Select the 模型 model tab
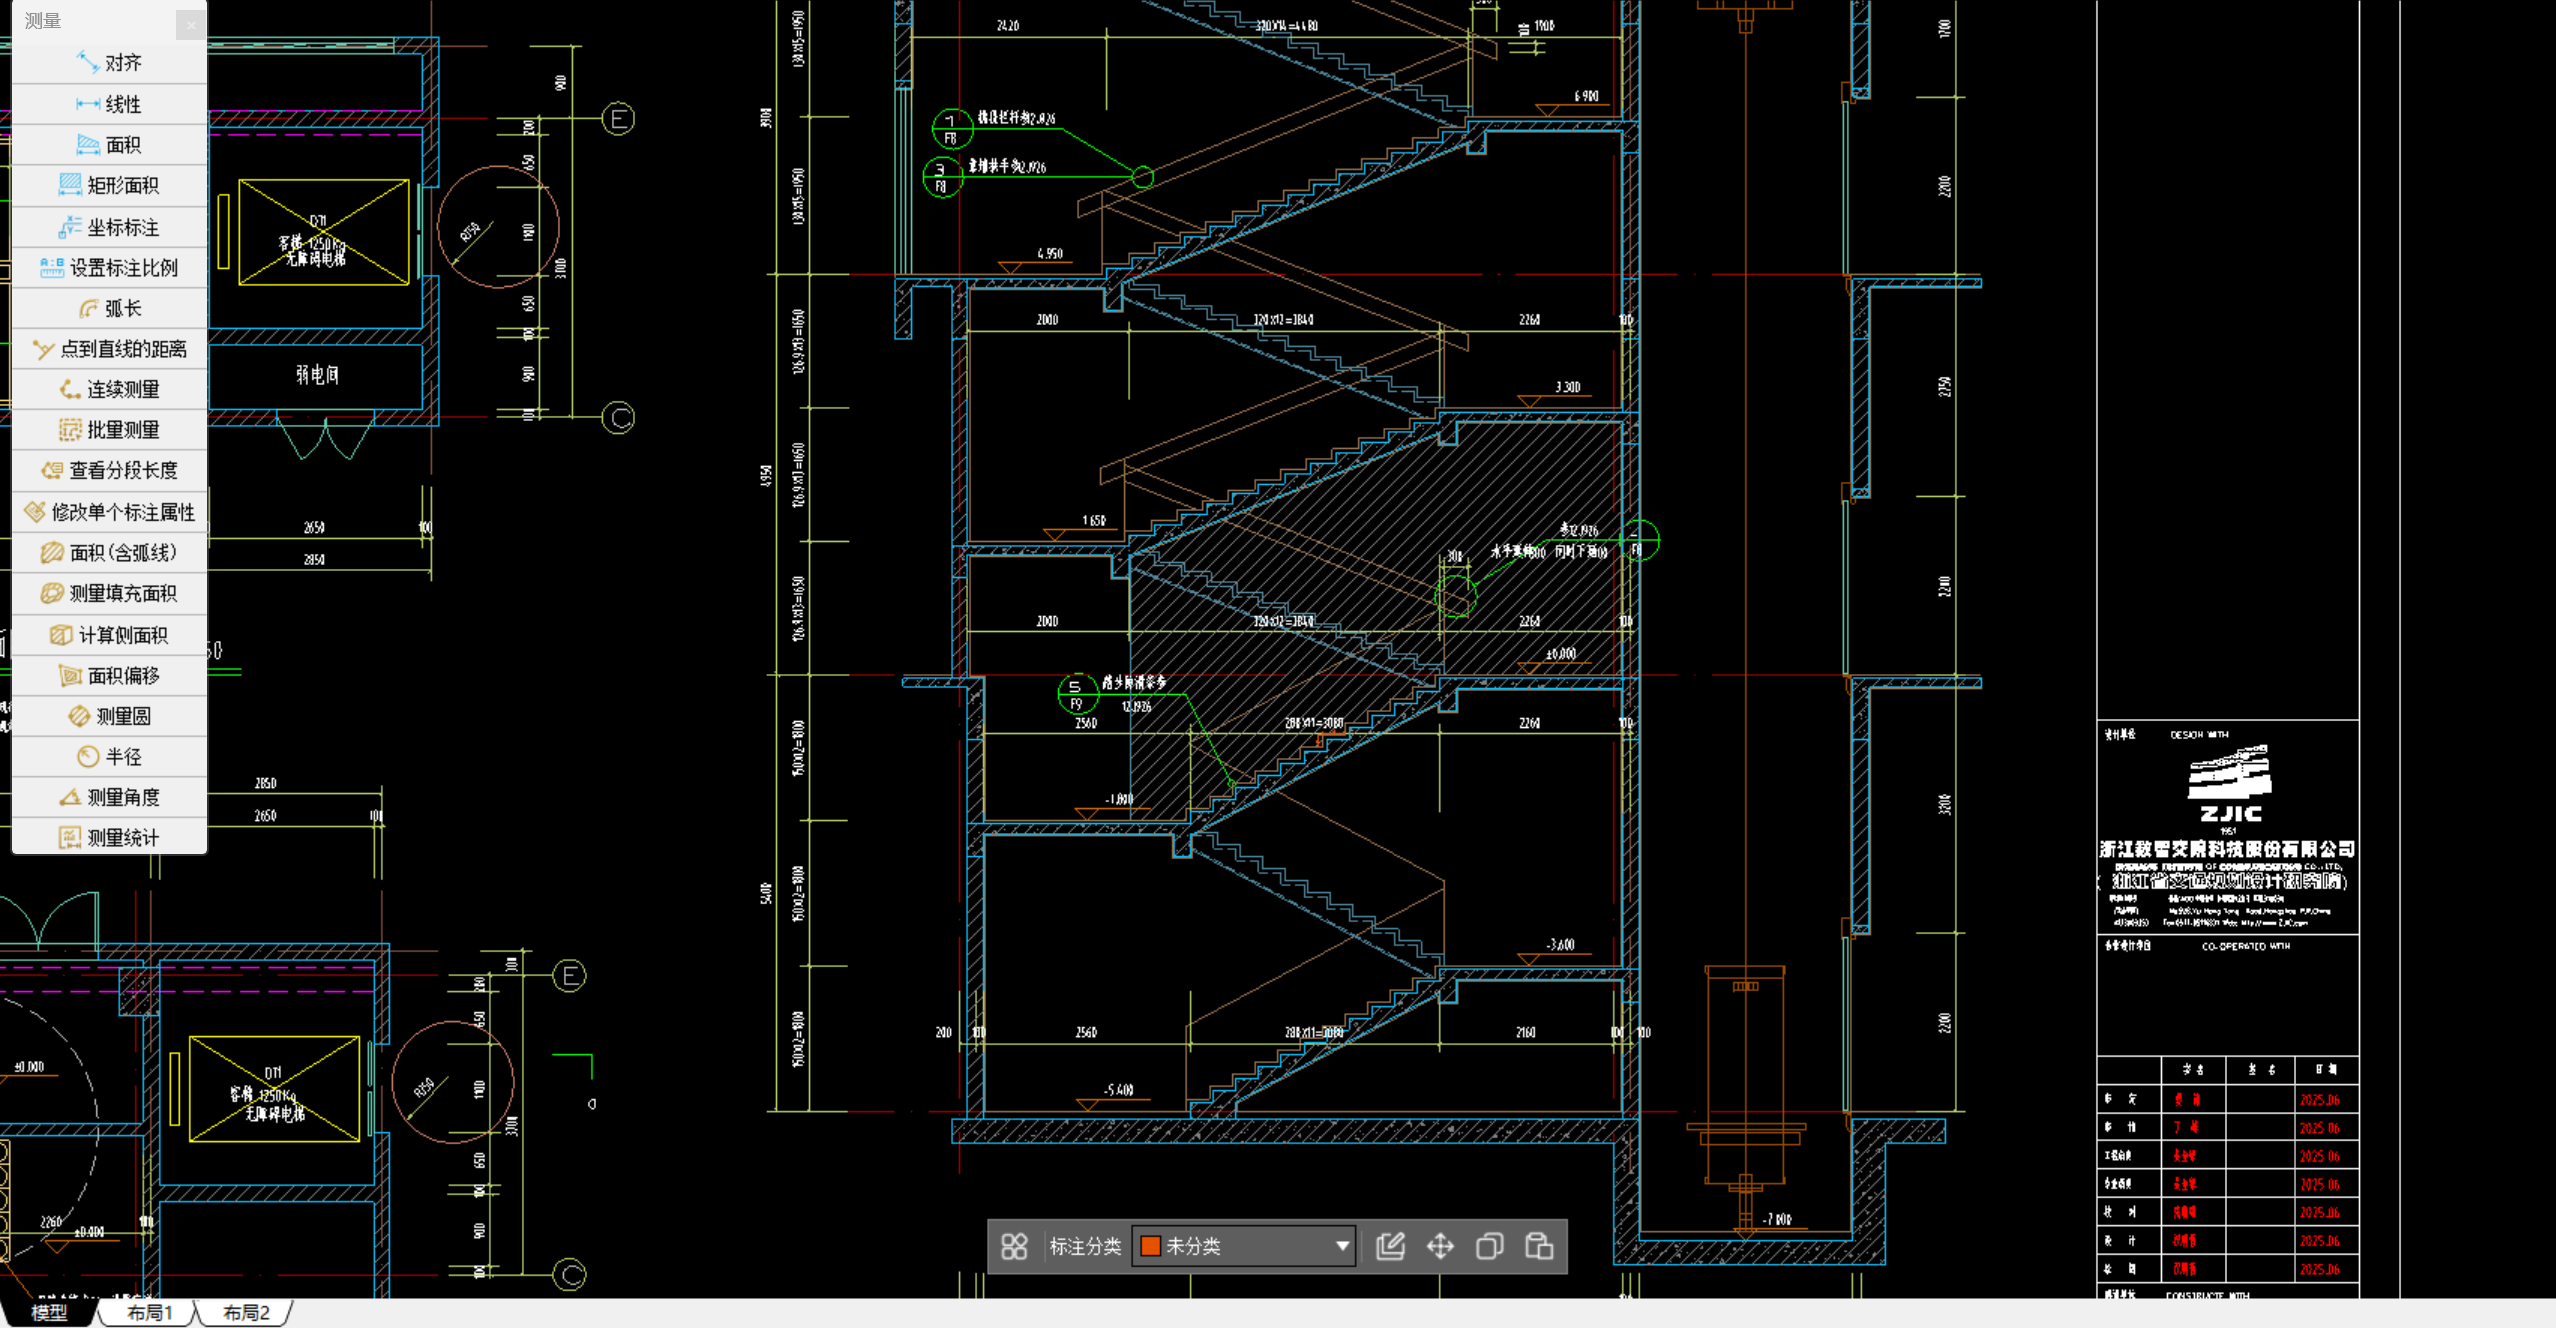This screenshot has height=1328, width=2556. pyautogui.click(x=49, y=1313)
